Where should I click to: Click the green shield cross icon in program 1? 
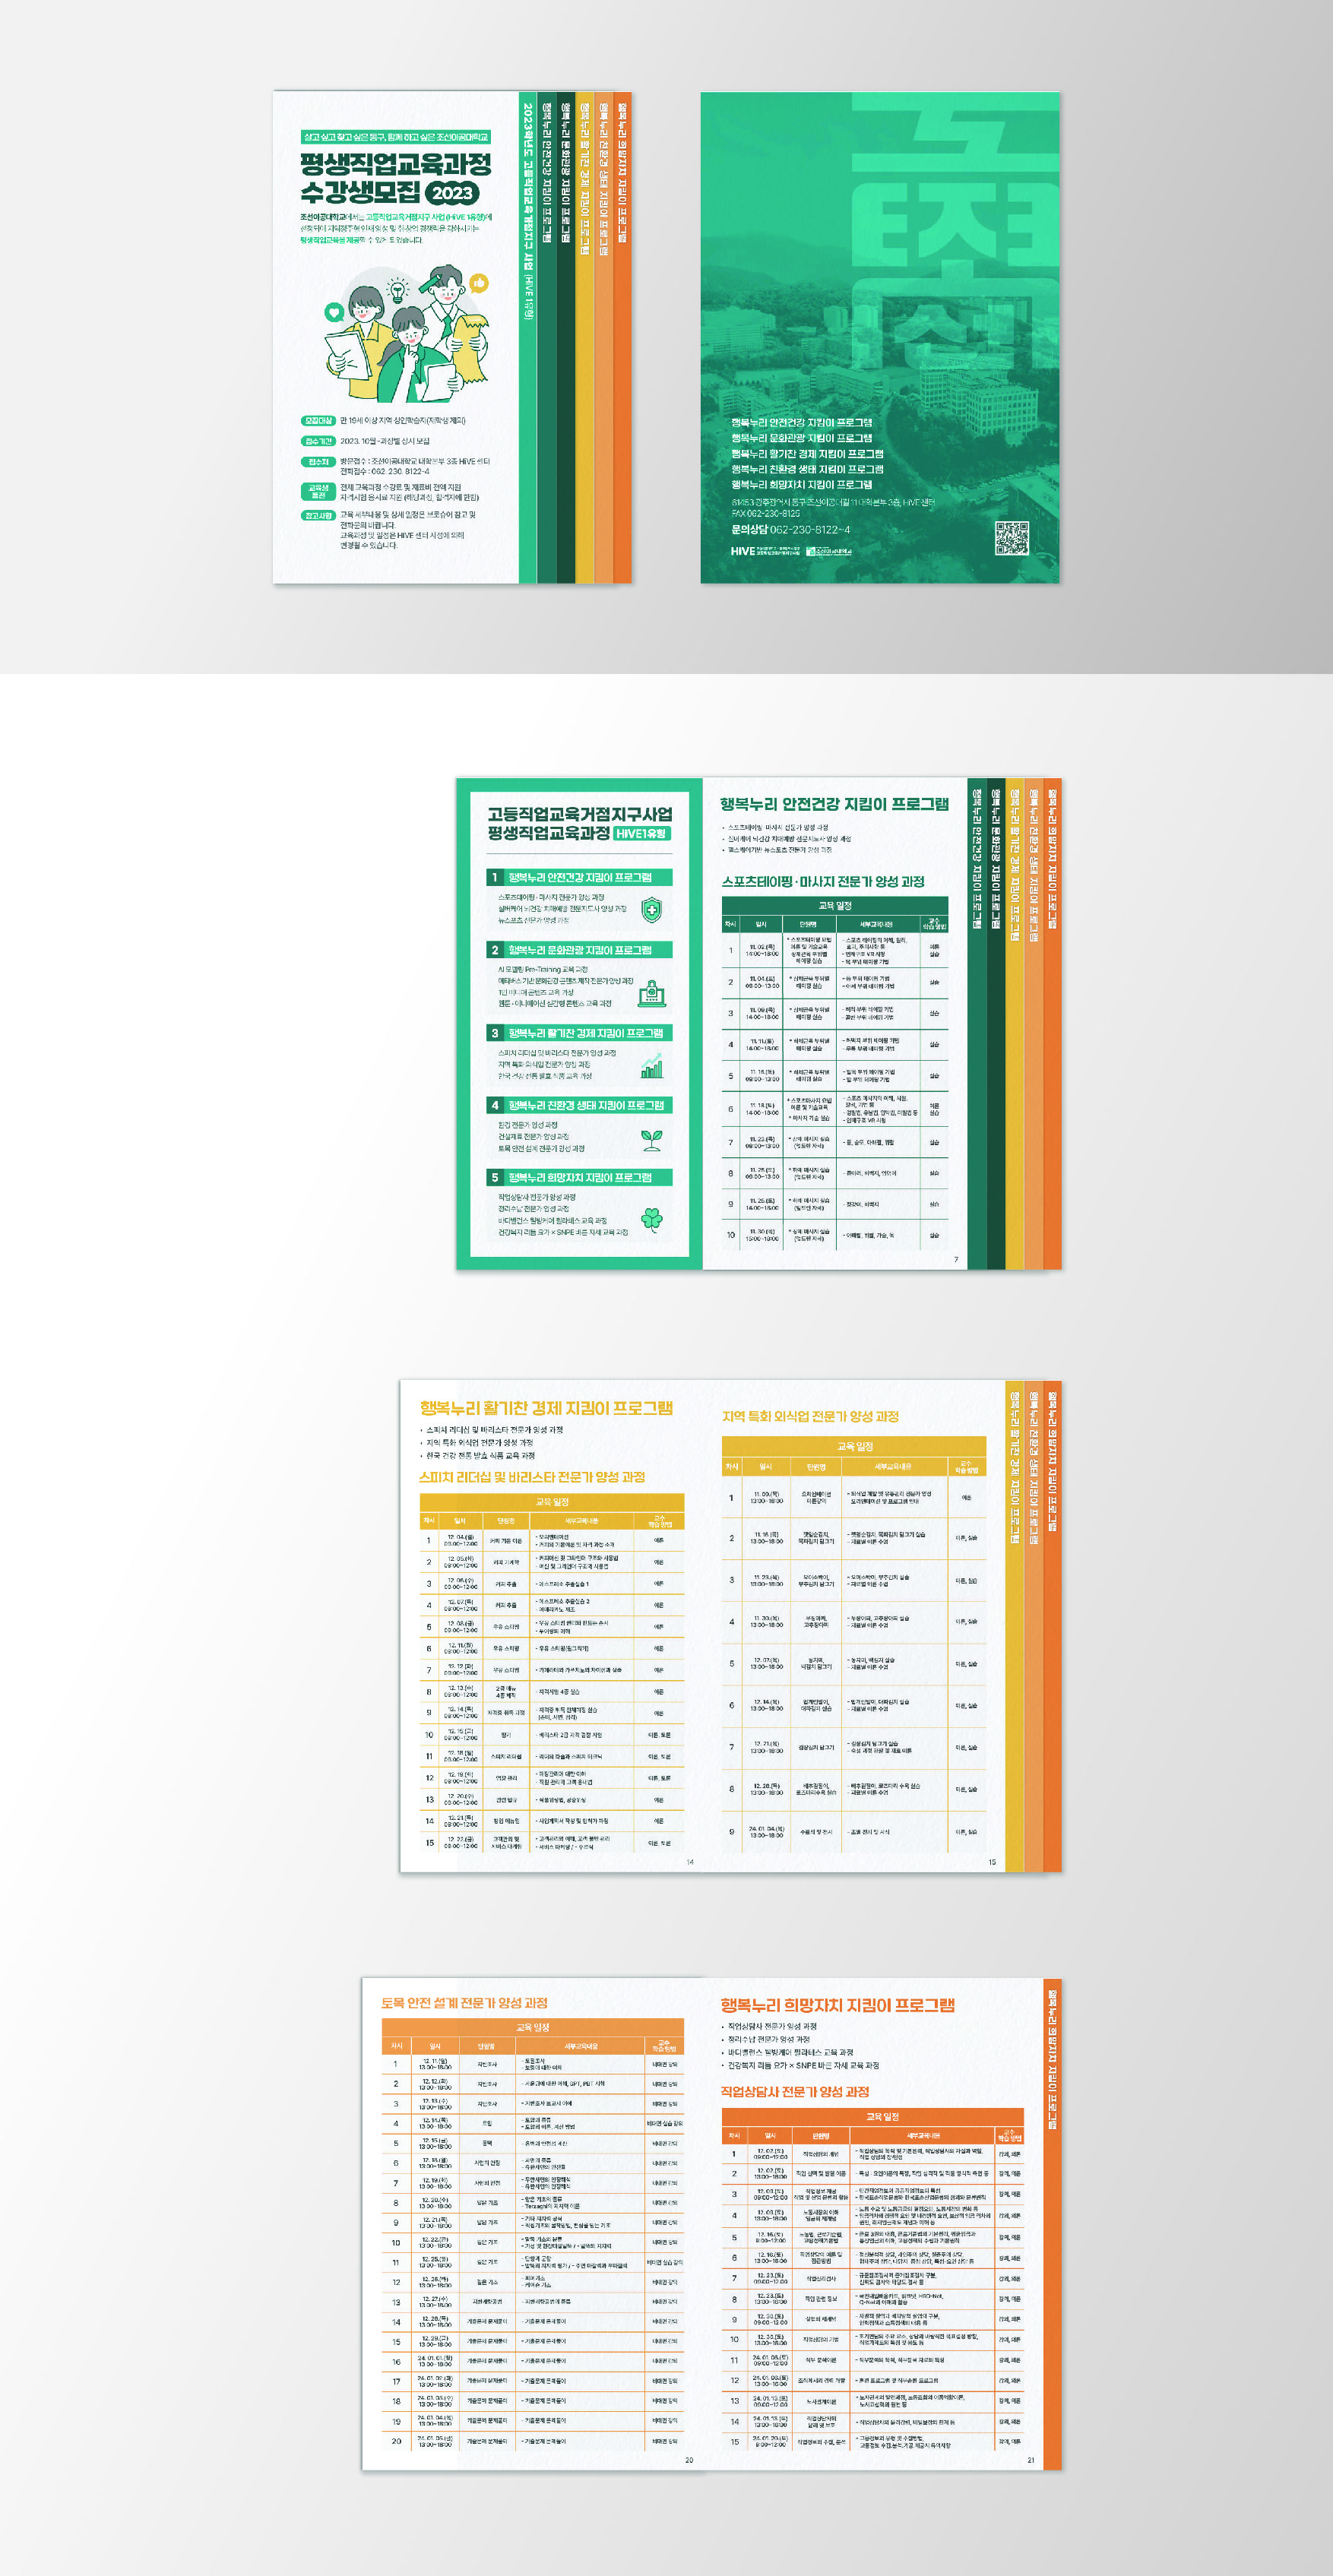(651, 909)
